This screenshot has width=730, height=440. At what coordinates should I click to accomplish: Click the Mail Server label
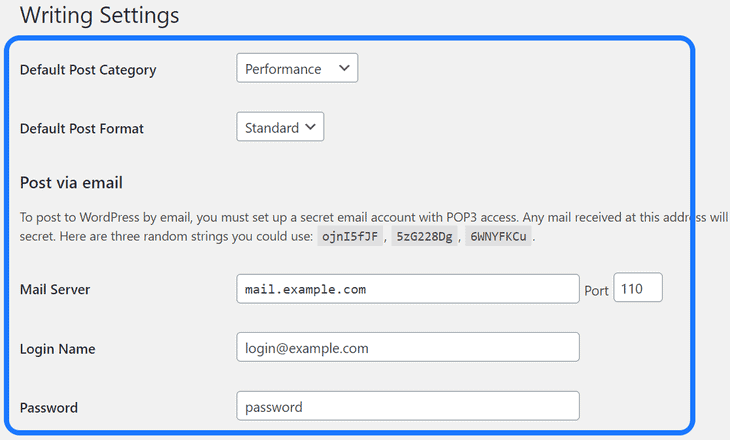point(56,290)
